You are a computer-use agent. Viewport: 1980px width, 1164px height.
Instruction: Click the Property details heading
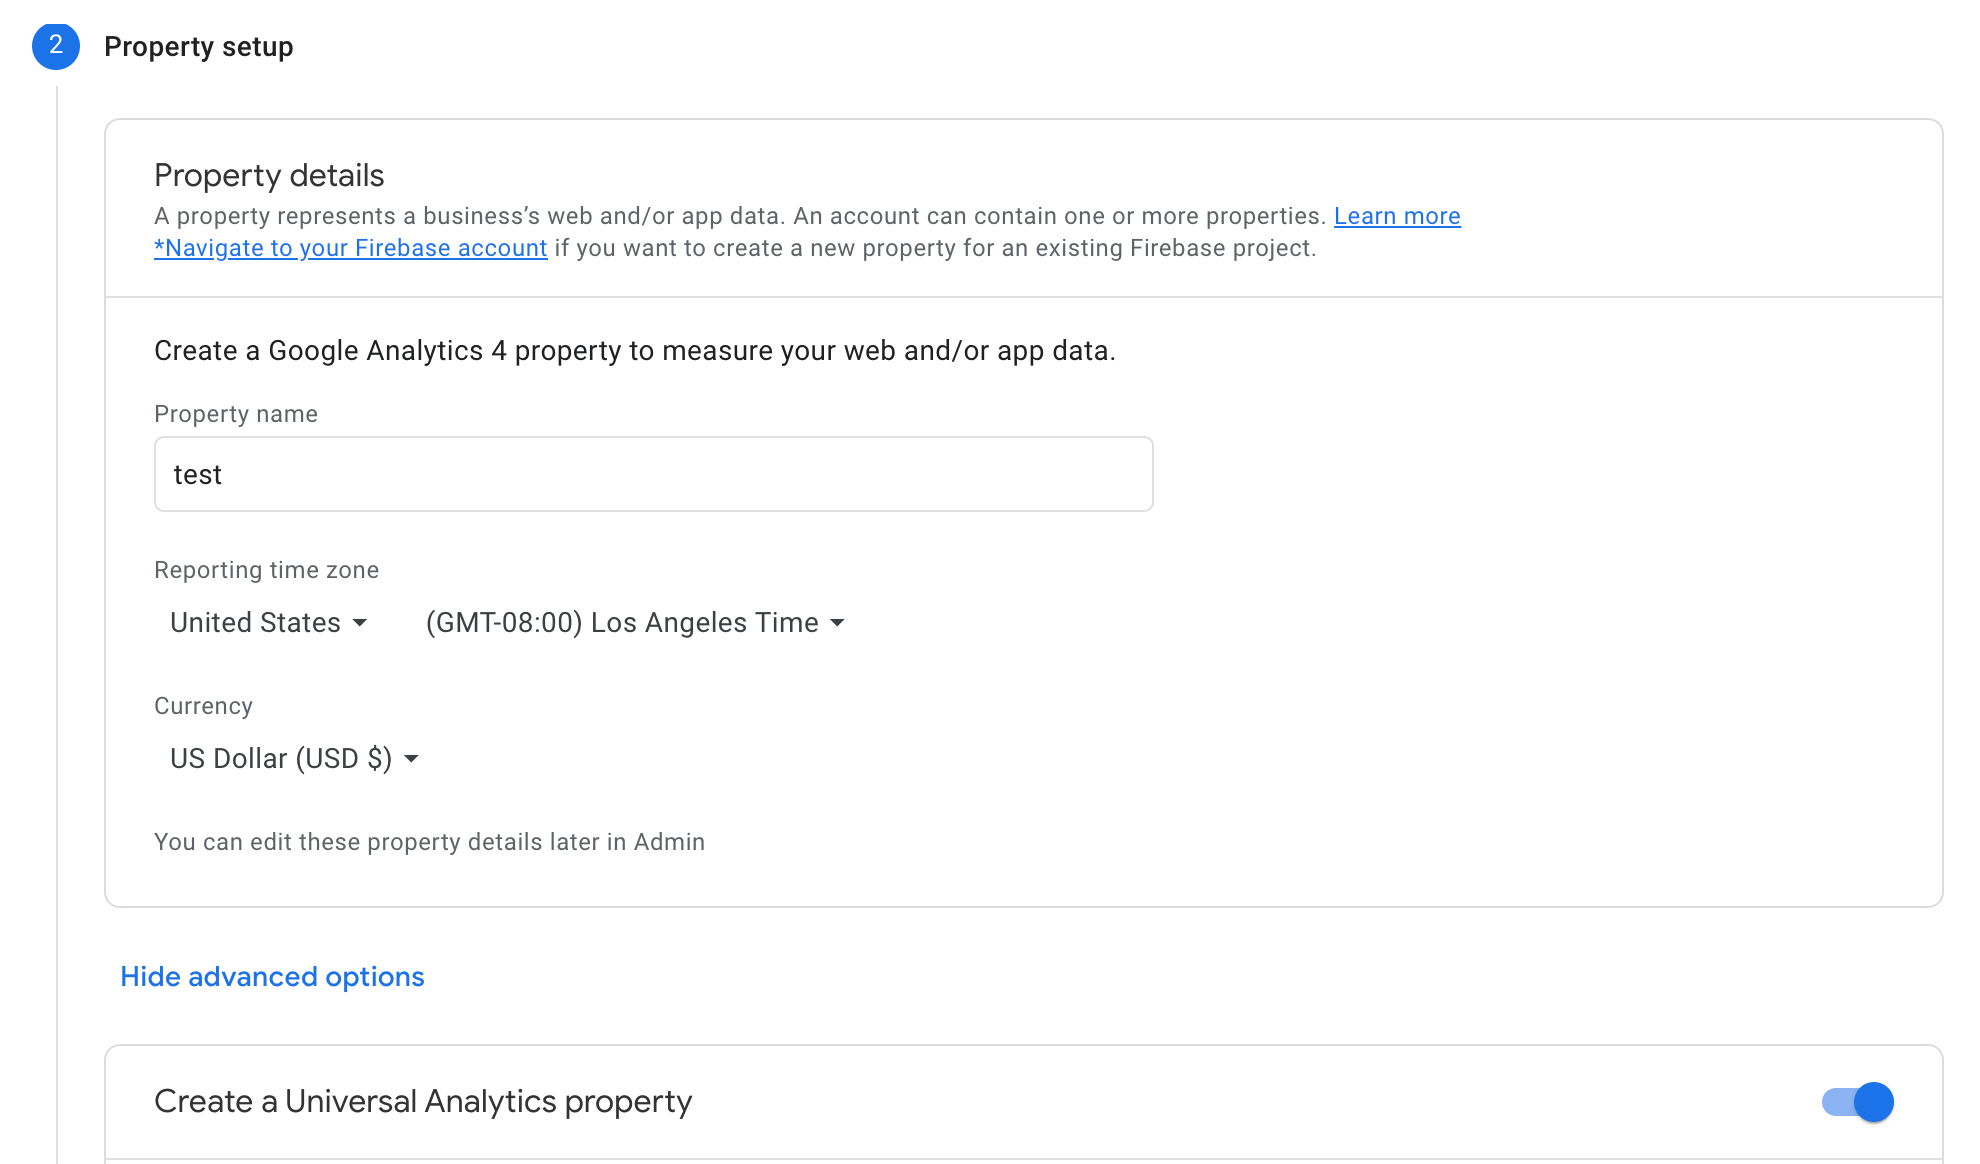pos(269,175)
